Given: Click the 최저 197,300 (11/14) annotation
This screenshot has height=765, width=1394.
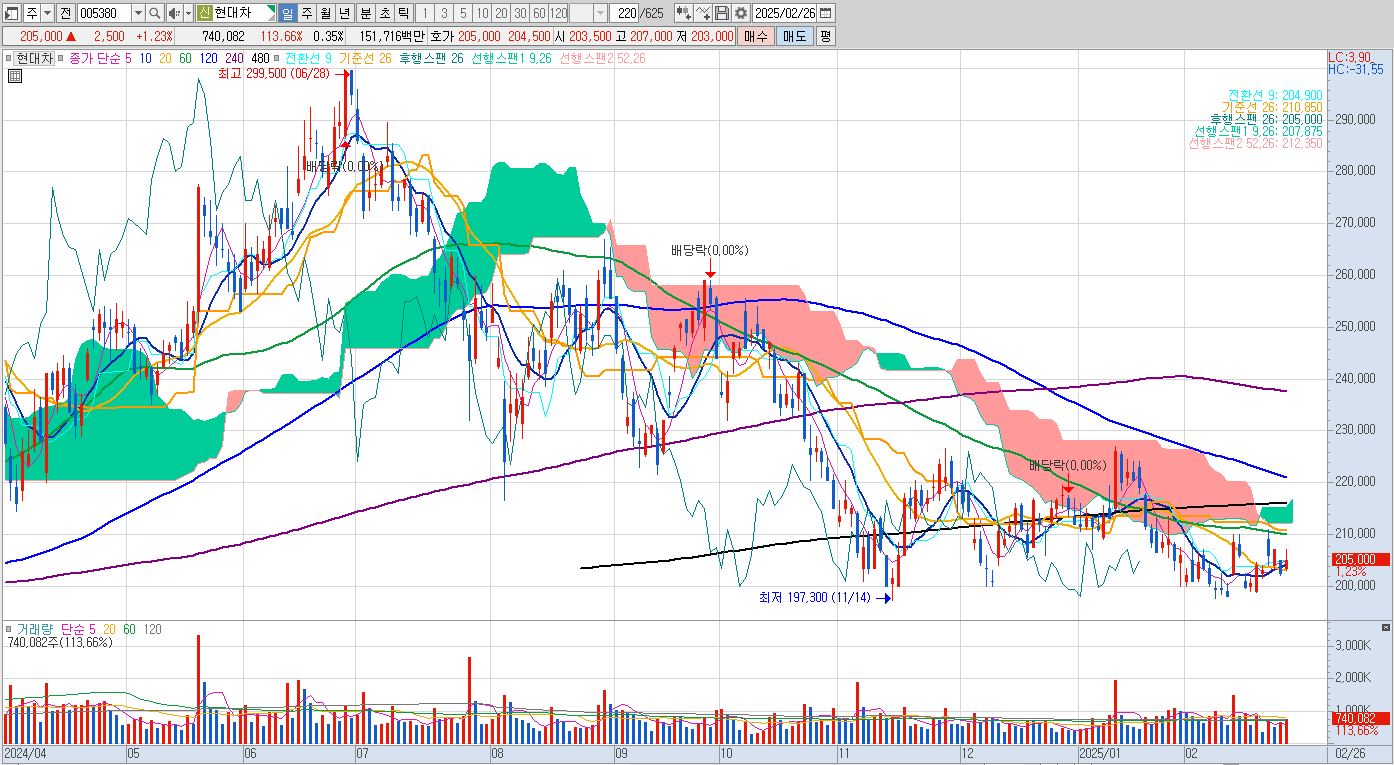Looking at the screenshot, I should pyautogui.click(x=815, y=598).
